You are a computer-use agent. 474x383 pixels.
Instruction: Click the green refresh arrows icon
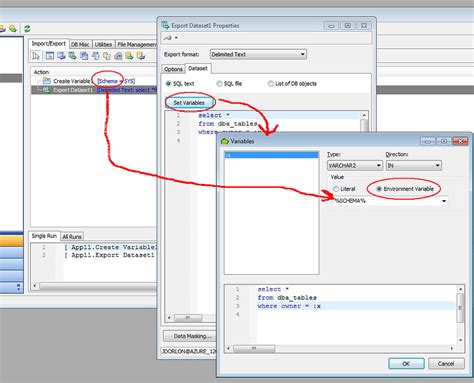(27, 29)
